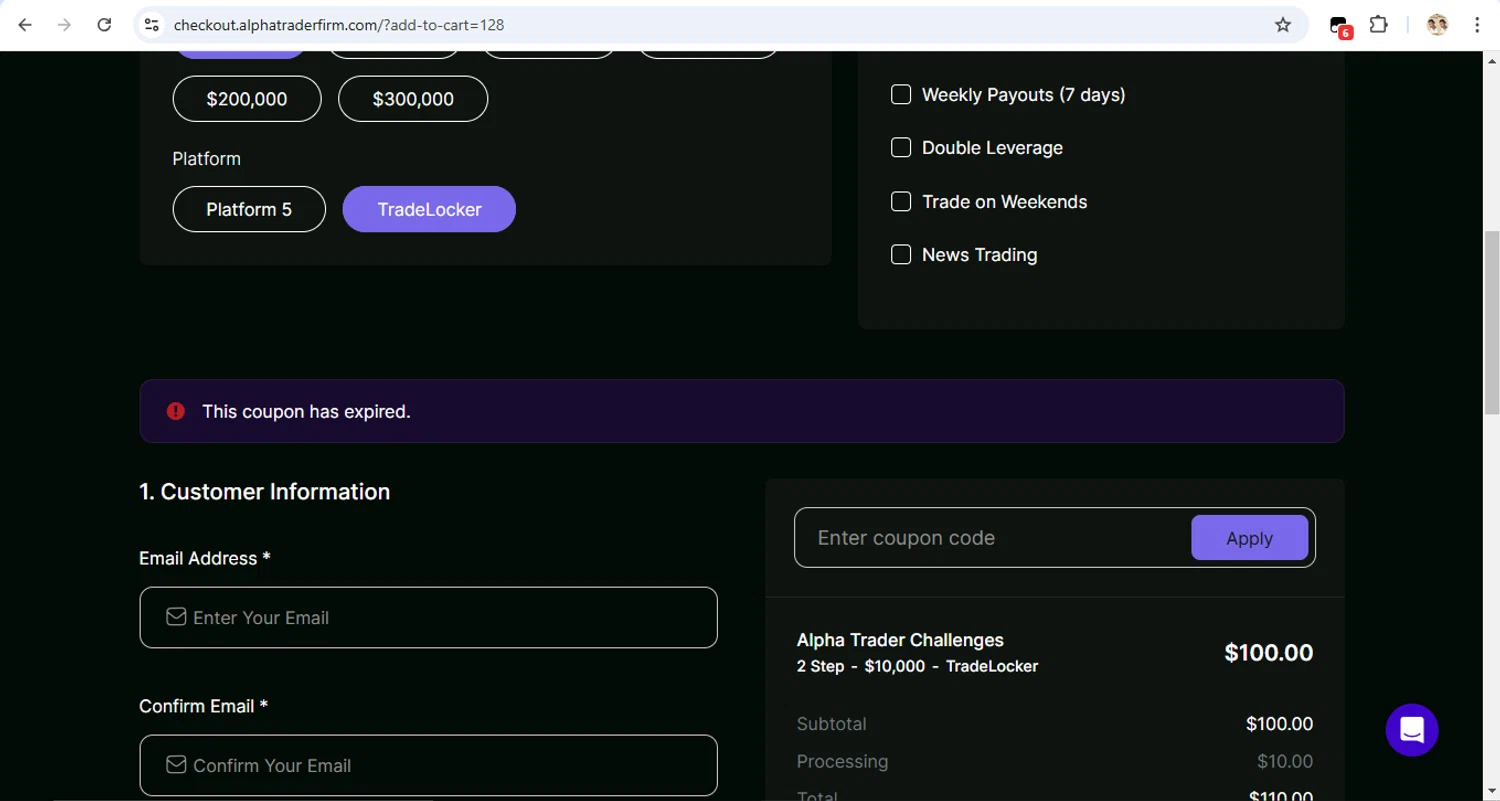The image size is (1500, 801).
Task: Click the 'This coupon has expired.' message
Action: point(306,411)
